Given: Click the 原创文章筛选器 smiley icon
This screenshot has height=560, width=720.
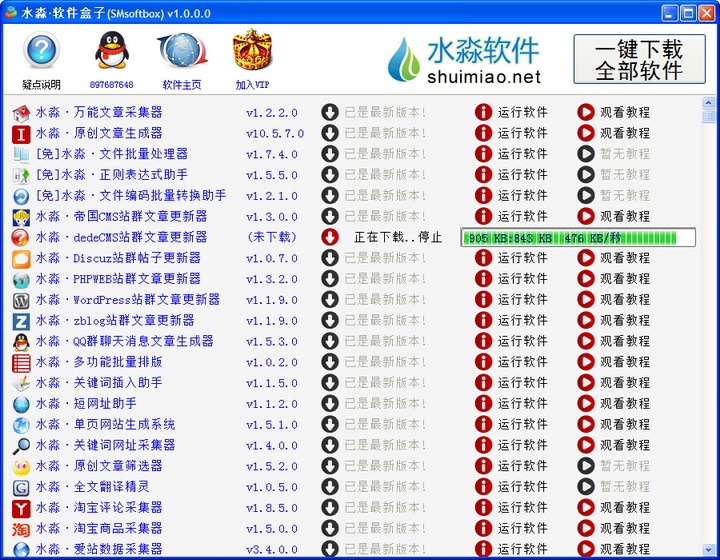Looking at the screenshot, I should point(21,466).
